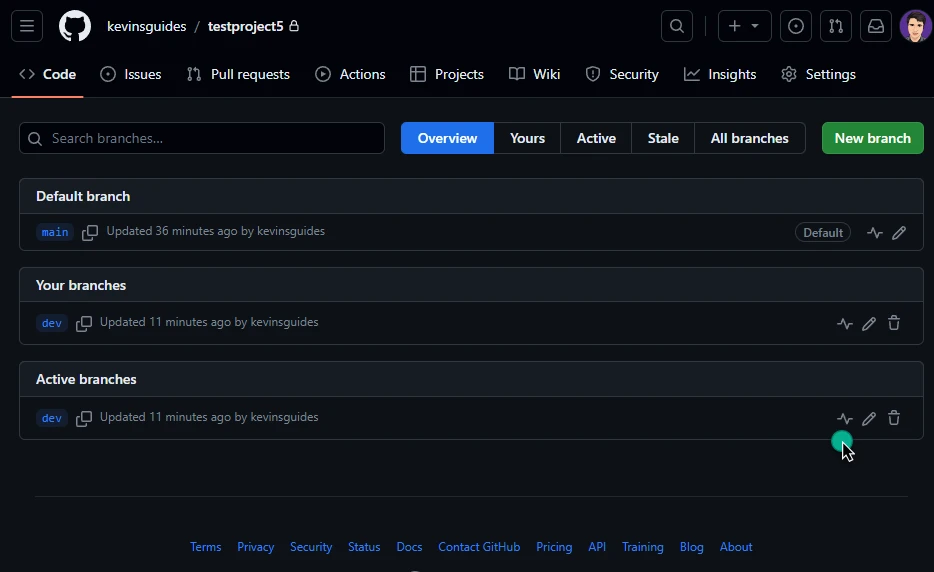
Task: Rename the main branch with pencil icon
Action: (899, 232)
